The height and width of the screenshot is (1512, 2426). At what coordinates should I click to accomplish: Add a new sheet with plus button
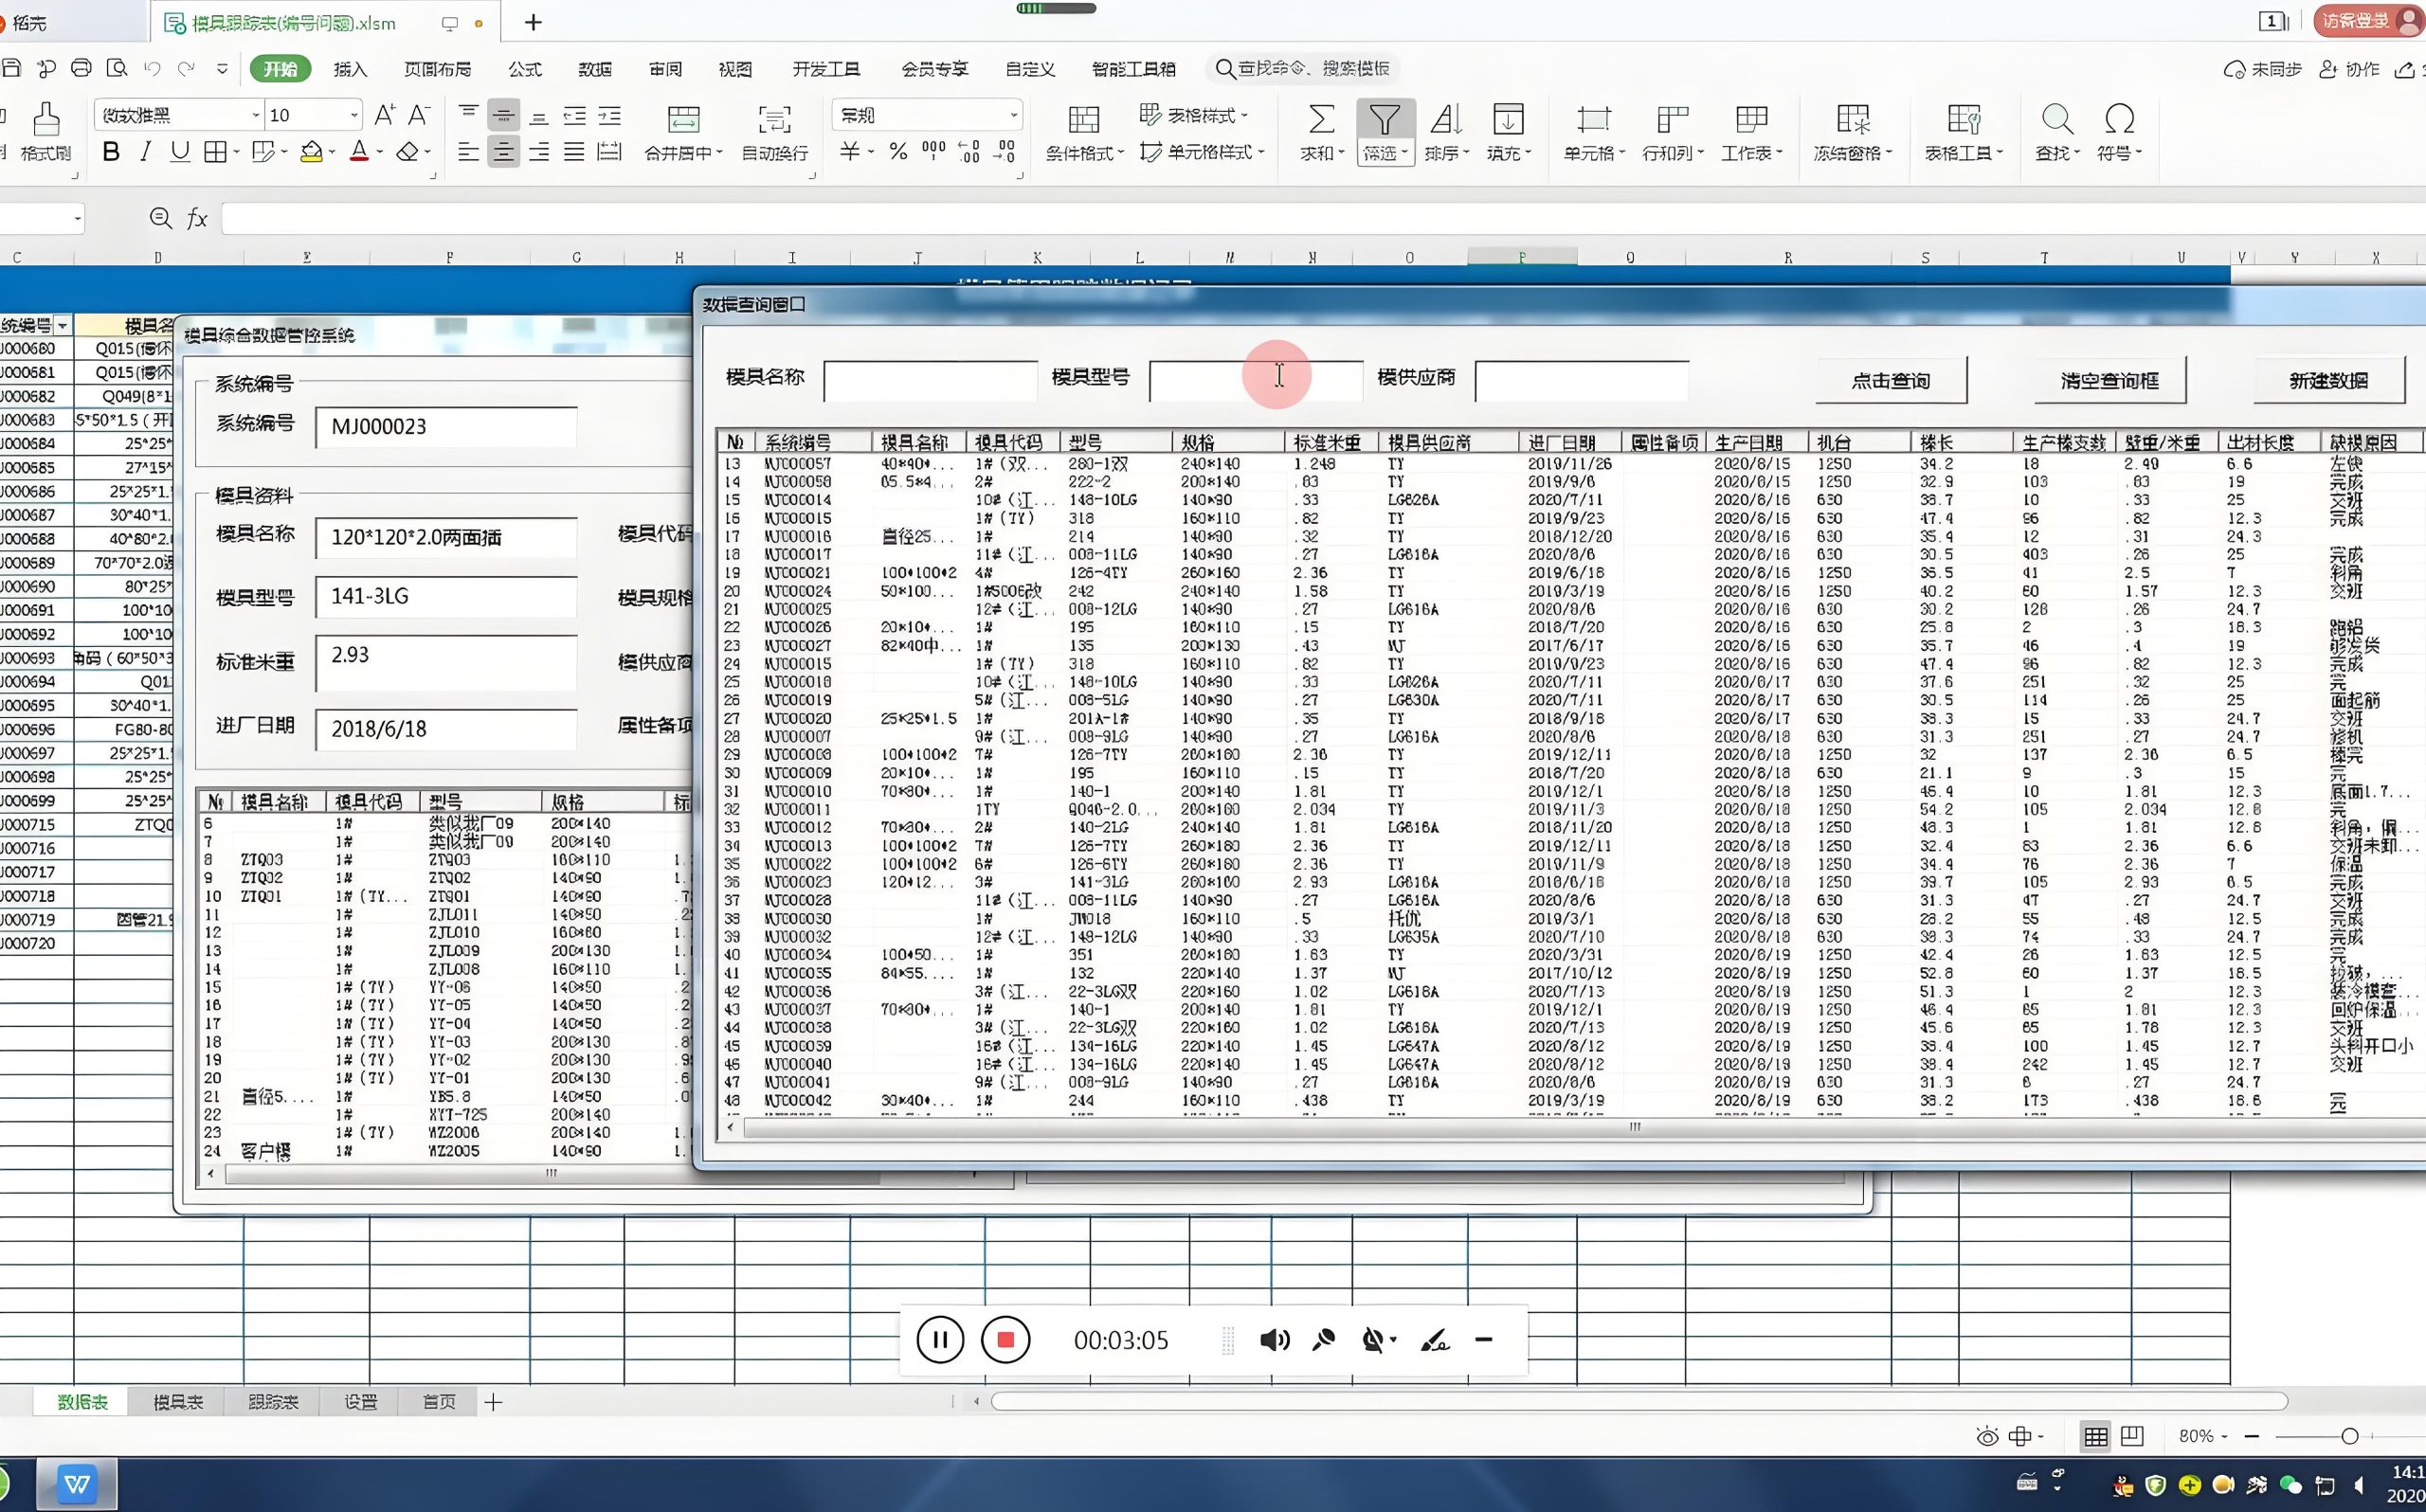point(493,1402)
